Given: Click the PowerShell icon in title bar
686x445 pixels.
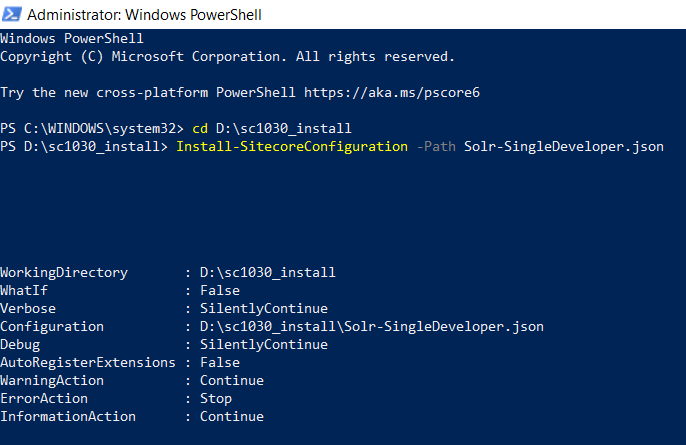Looking at the screenshot, I should click(x=14, y=15).
